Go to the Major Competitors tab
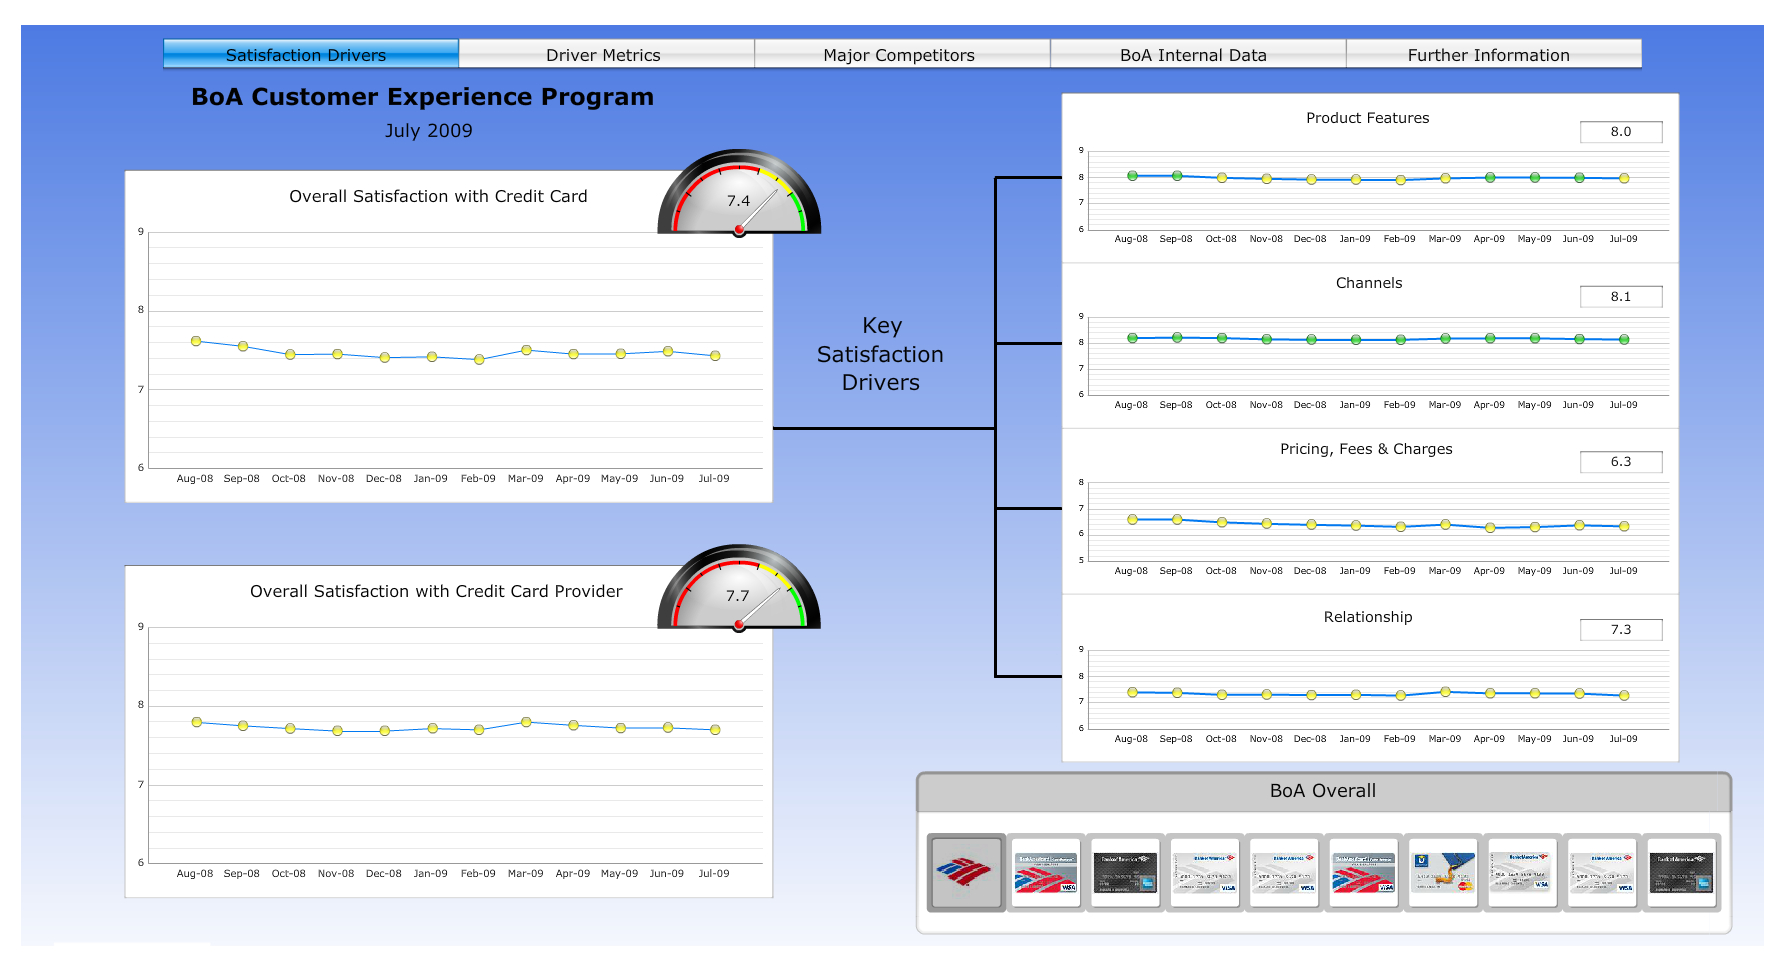Viewport: 1786px width, 972px height. [899, 55]
